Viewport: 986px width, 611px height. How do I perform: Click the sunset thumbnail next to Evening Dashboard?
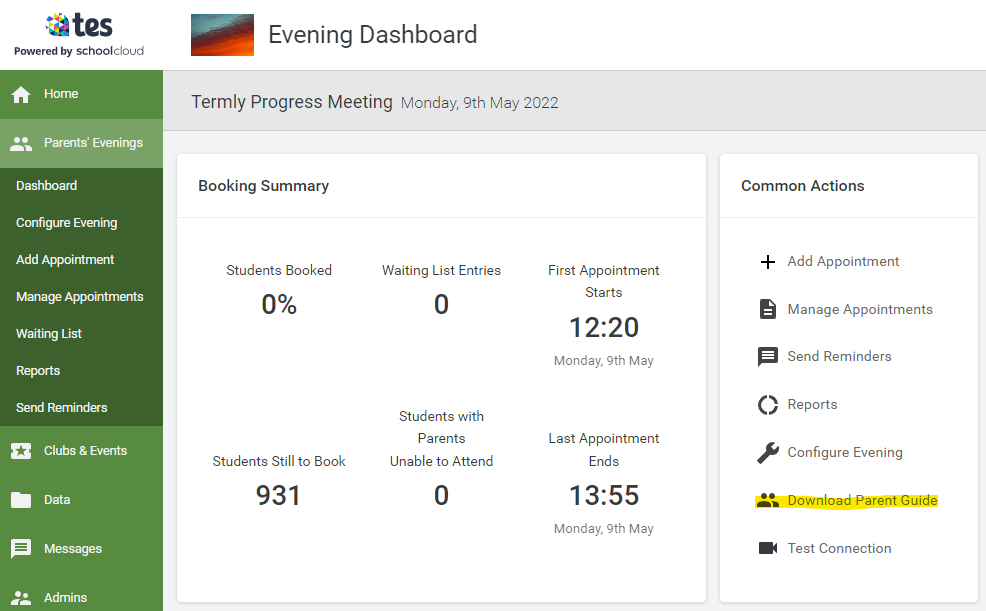click(222, 35)
